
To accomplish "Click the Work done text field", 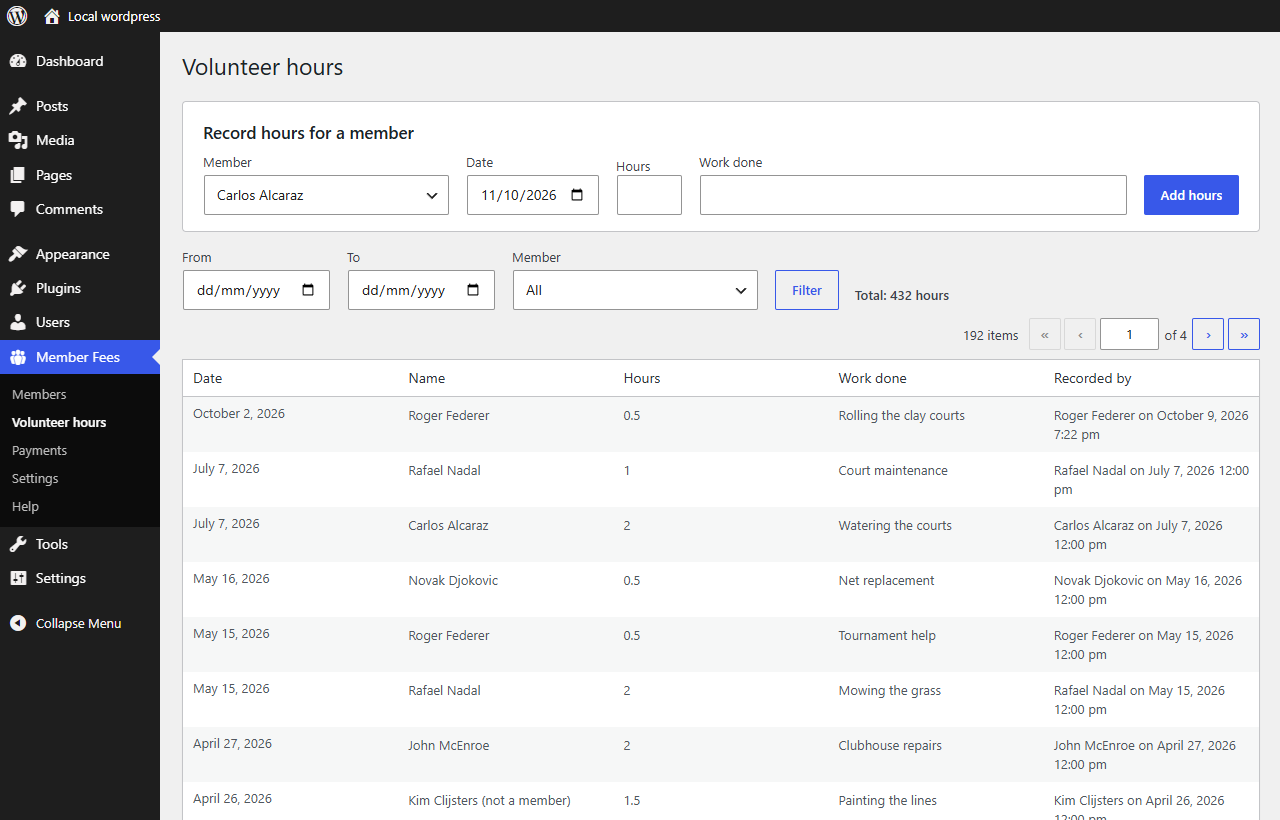I will click(x=913, y=195).
